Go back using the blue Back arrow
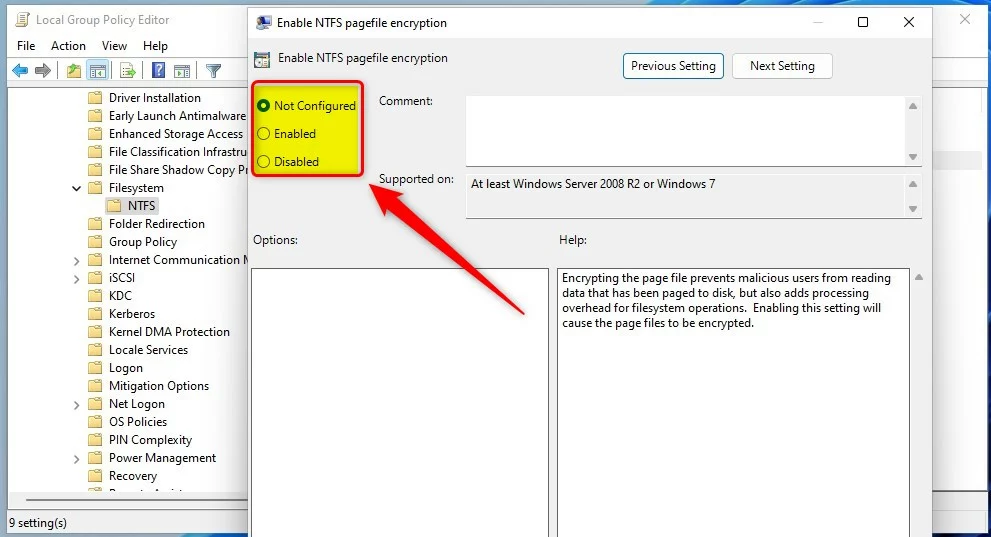Viewport: 991px width, 537px height. 20,71
